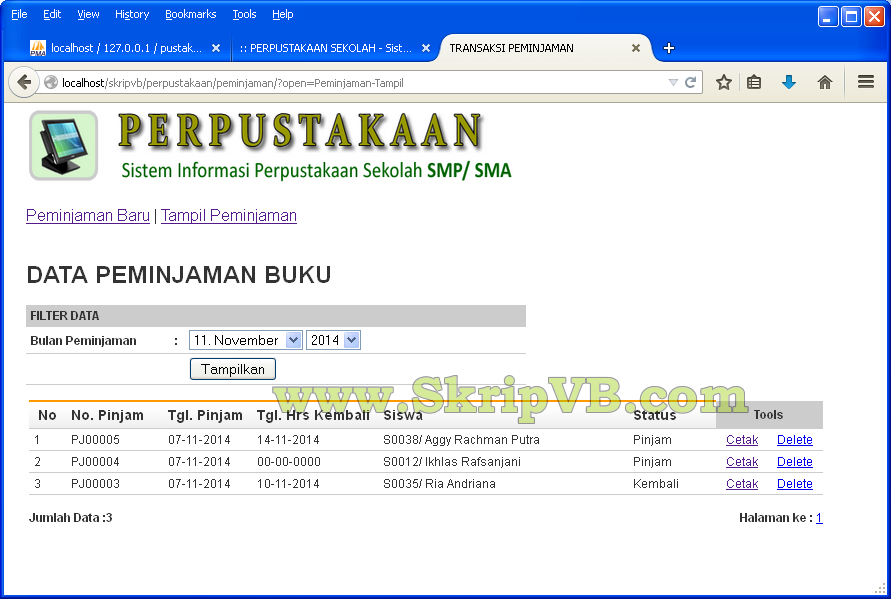Click the browser back arrow button

(24, 83)
